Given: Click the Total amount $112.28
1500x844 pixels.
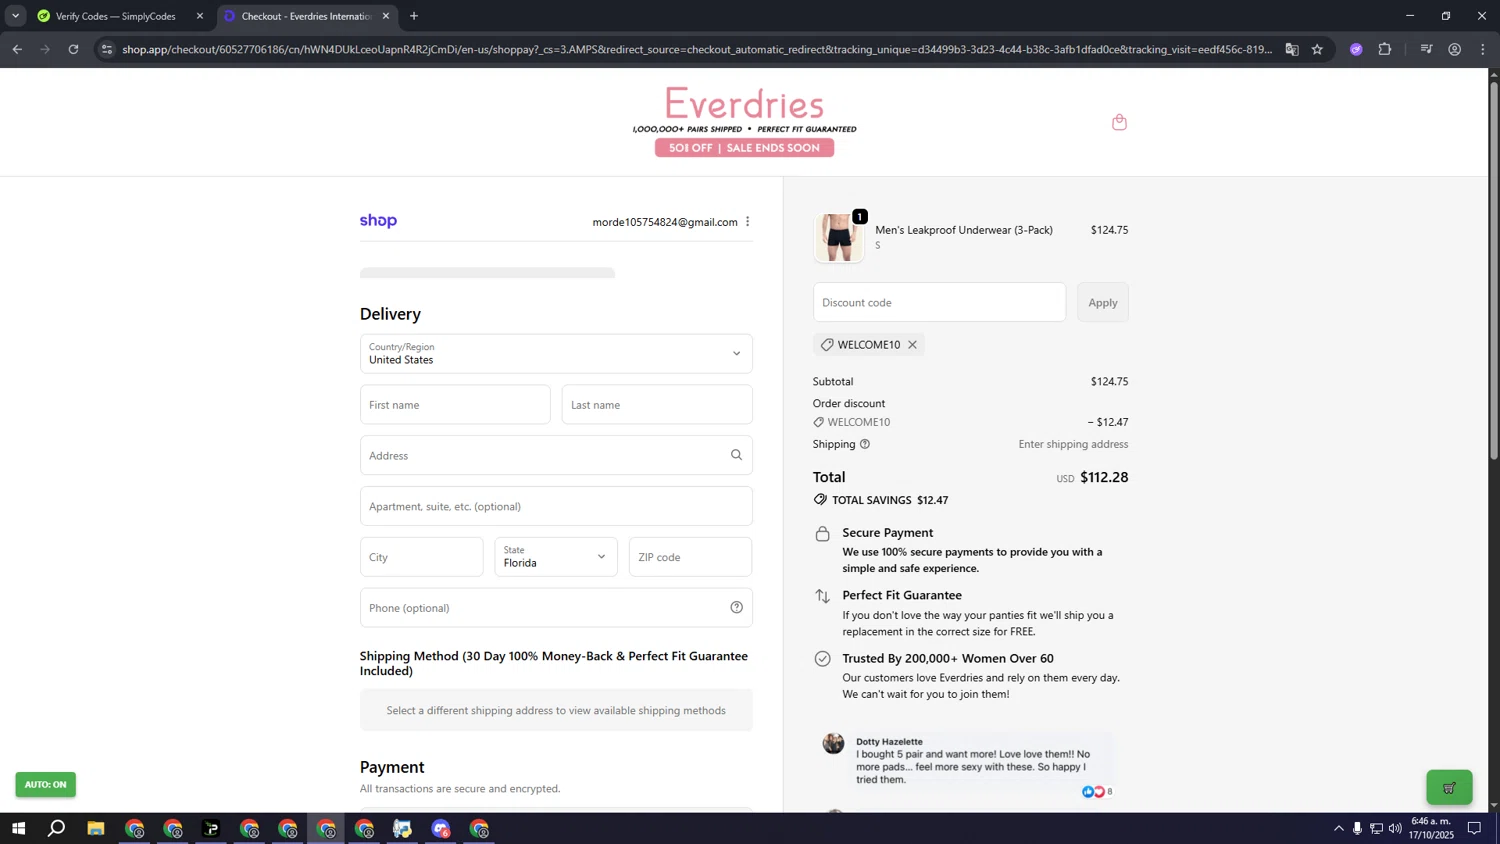Looking at the screenshot, I should (1104, 477).
